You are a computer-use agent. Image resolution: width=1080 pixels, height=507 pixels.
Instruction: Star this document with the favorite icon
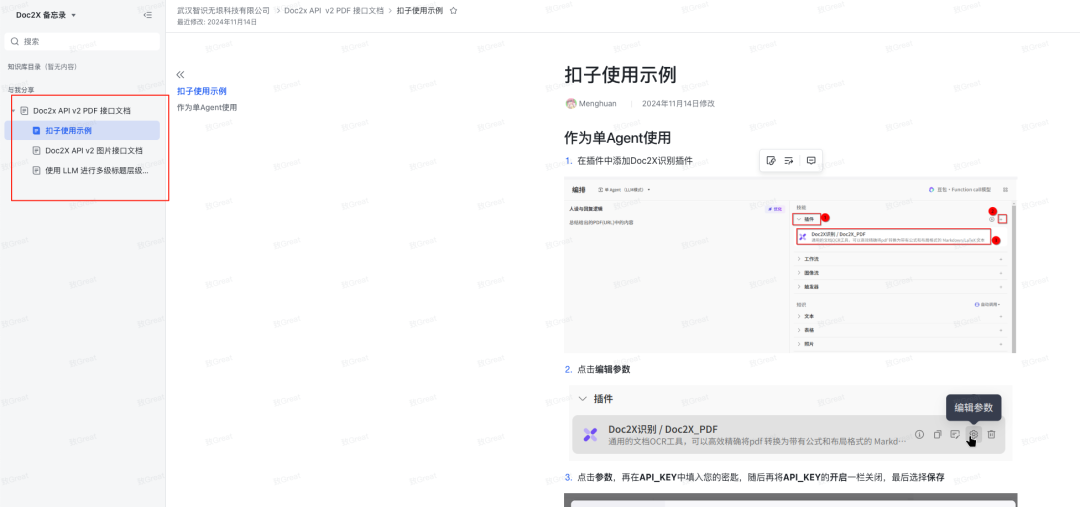point(453,11)
